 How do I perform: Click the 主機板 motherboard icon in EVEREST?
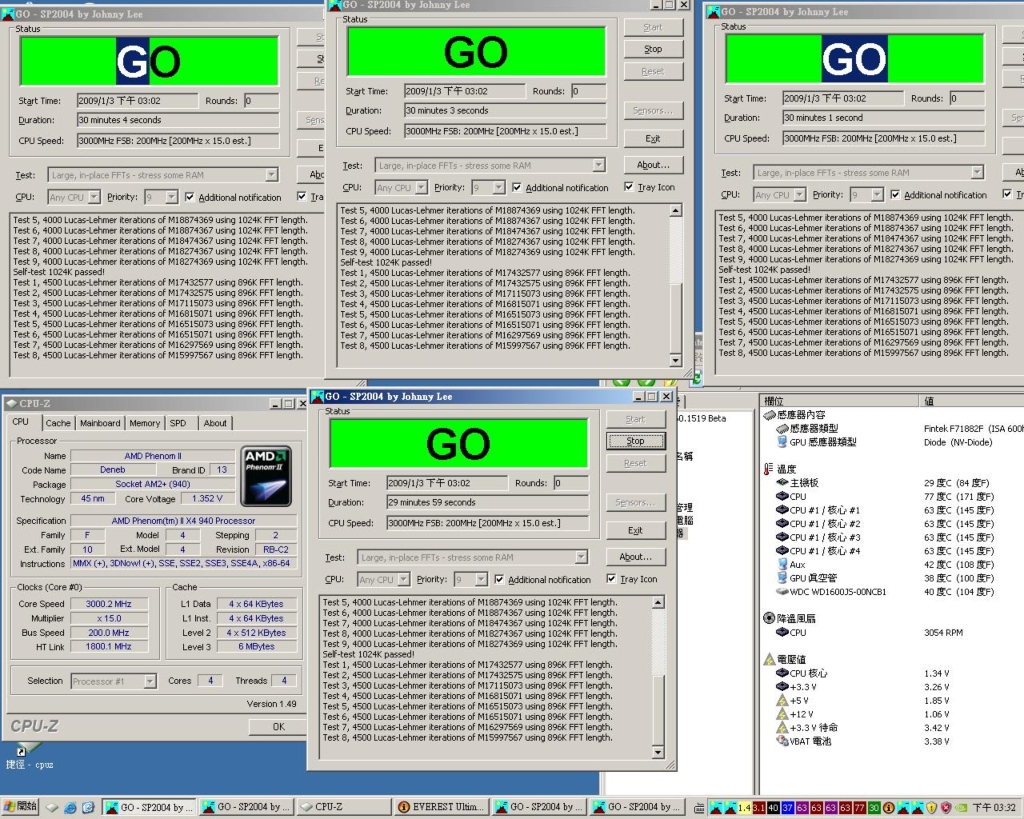(782, 483)
